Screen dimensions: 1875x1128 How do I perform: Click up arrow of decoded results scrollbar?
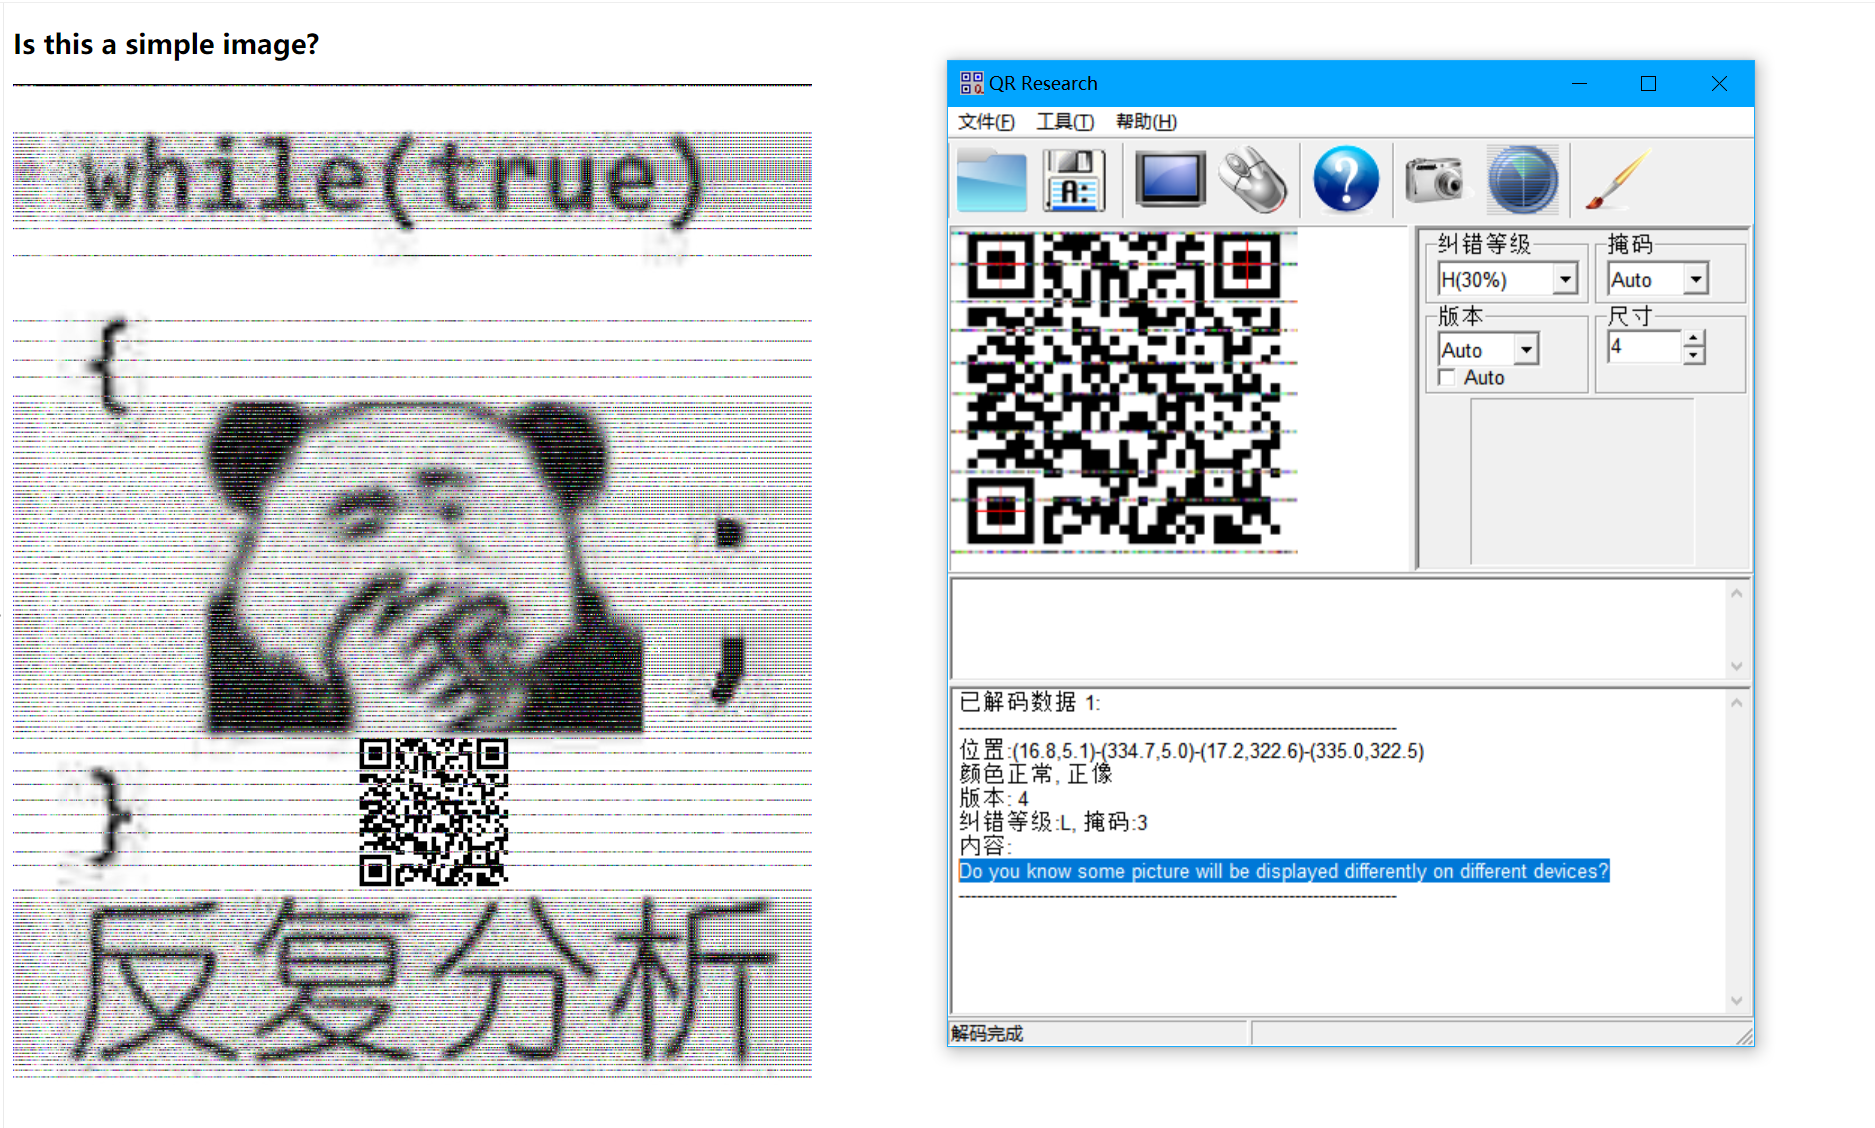(1737, 703)
